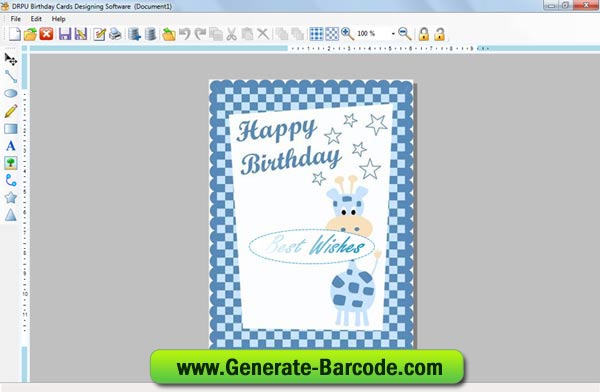Delete the selected object
This screenshot has width=600, height=392.
263,34
